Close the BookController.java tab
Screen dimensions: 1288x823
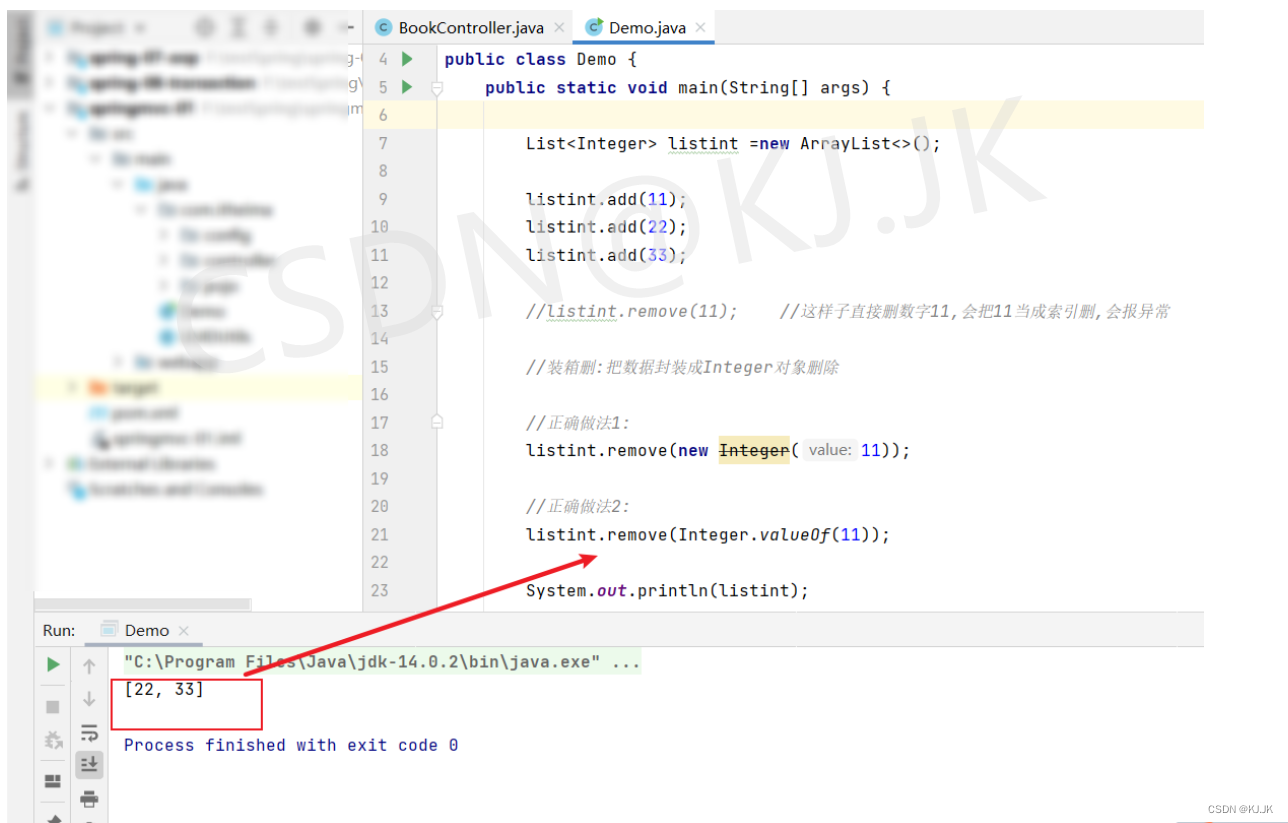pos(558,28)
